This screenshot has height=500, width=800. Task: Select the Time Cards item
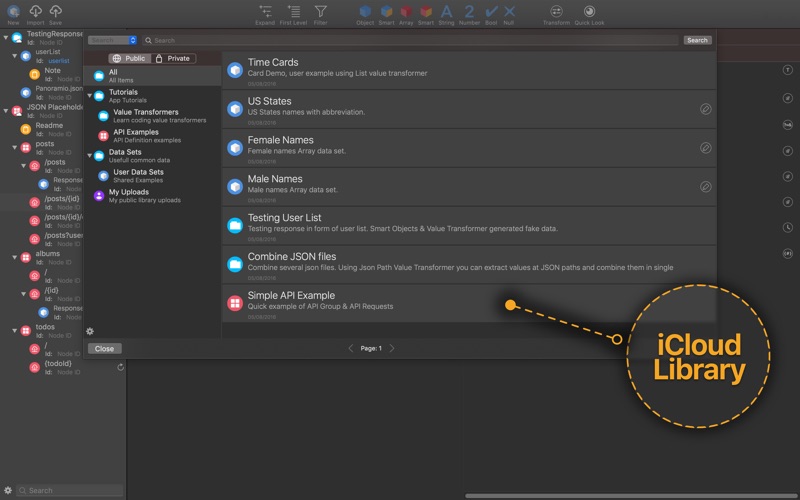(469, 70)
